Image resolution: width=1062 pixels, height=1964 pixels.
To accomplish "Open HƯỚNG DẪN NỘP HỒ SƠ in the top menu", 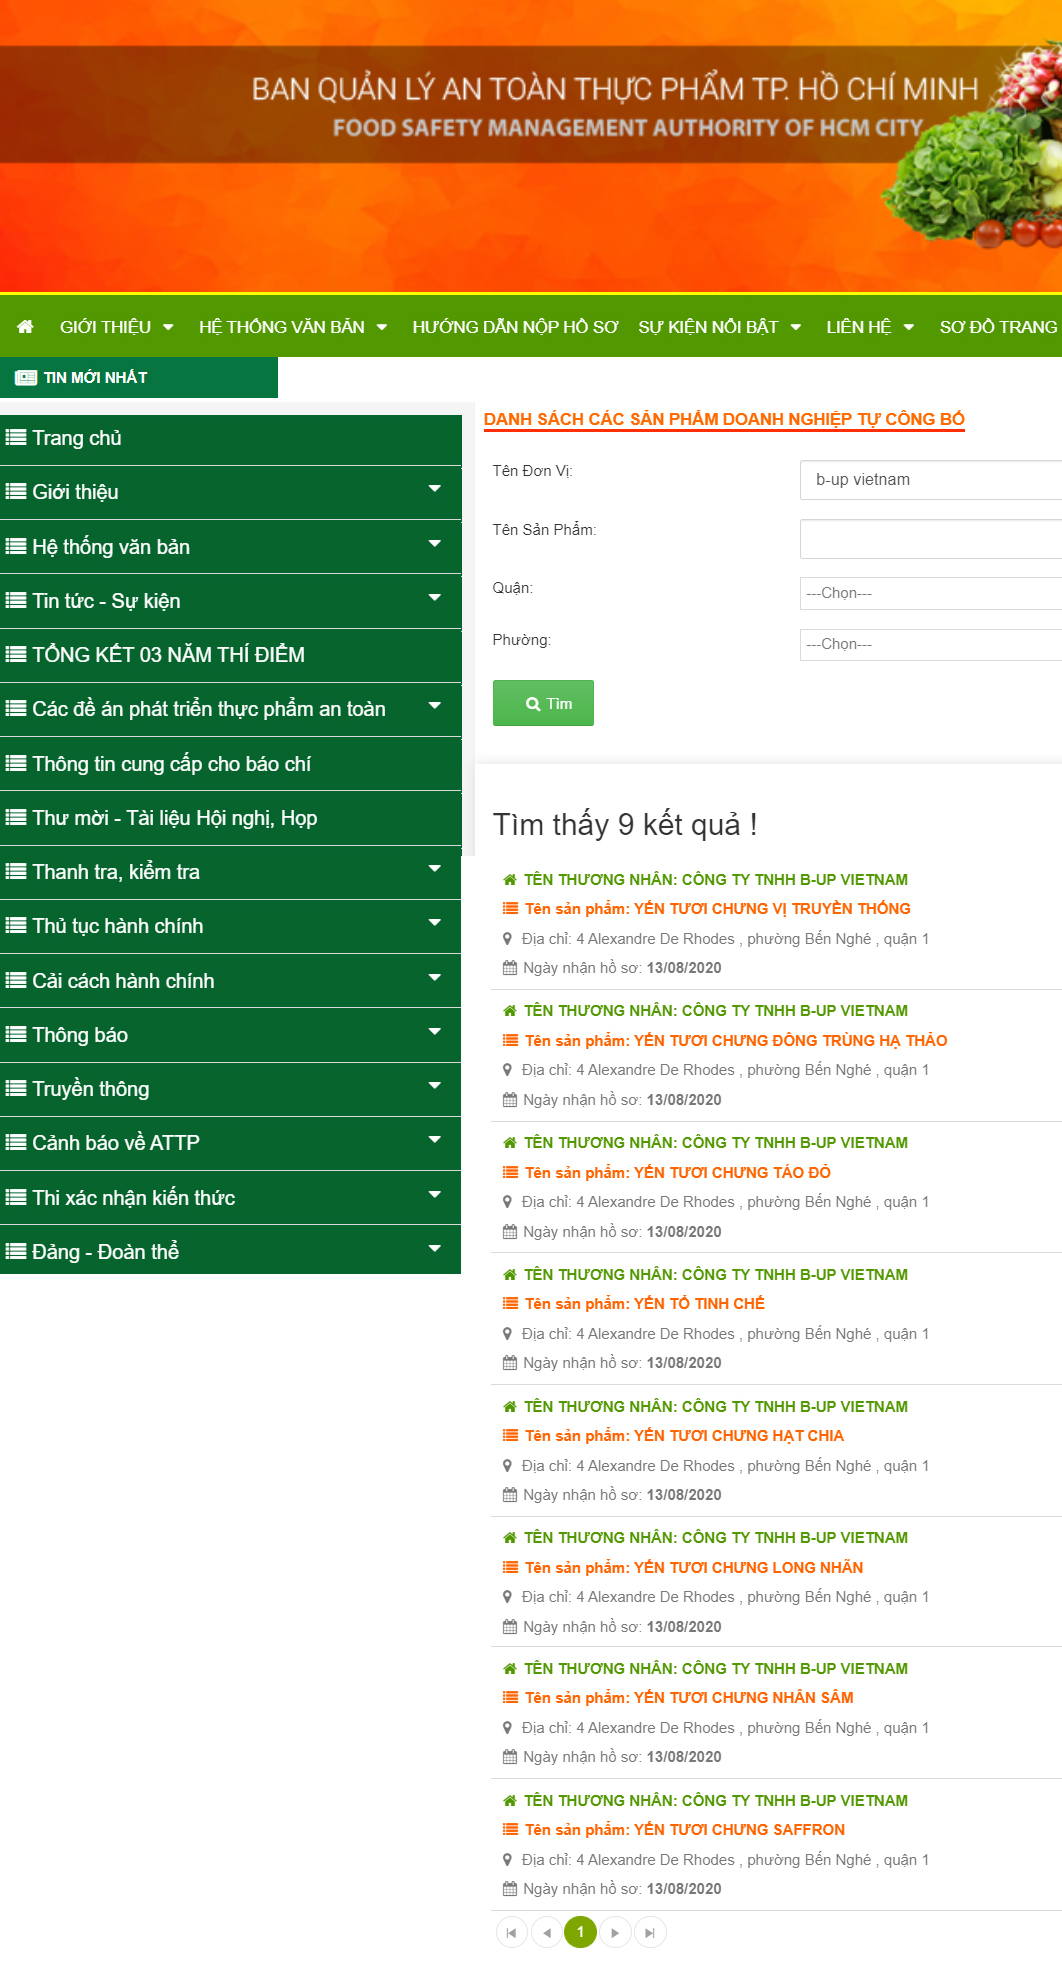I will [515, 327].
